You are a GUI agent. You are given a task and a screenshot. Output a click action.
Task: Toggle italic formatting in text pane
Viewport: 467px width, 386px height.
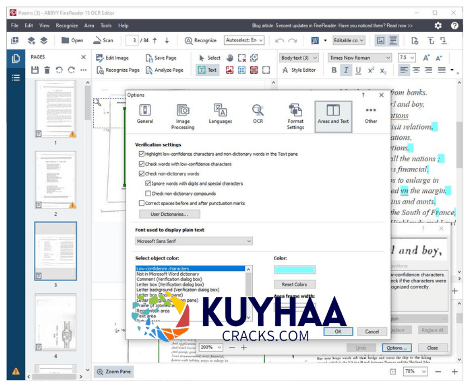tap(346, 70)
